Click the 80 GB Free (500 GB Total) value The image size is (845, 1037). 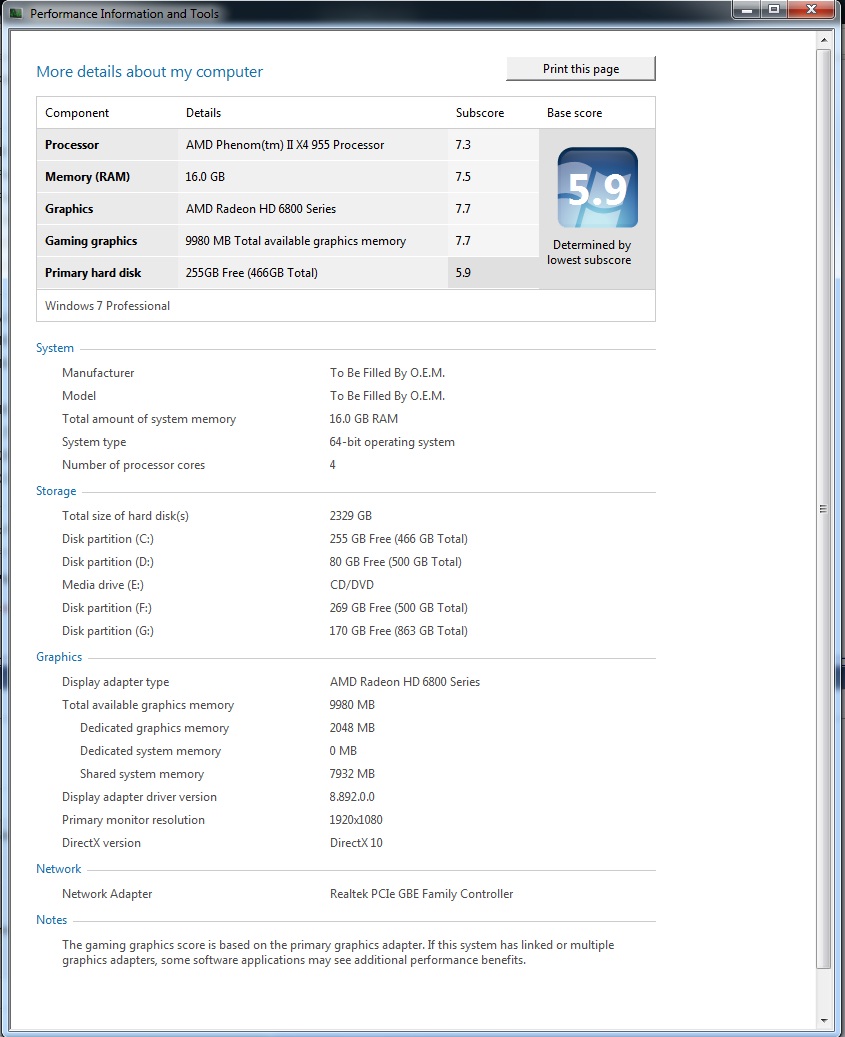coord(395,561)
